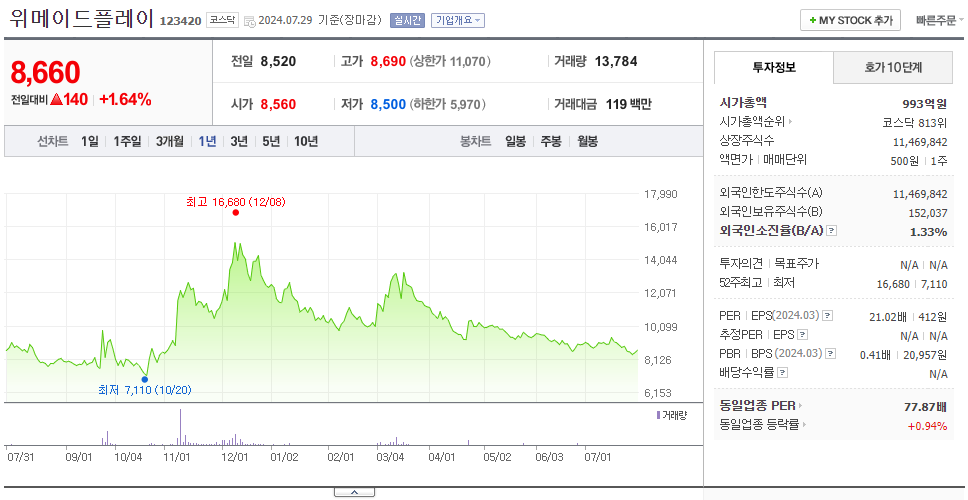Open the 빠른주문 dropdown
Image resolution: width=968 pixels, height=500 pixels.
point(940,20)
